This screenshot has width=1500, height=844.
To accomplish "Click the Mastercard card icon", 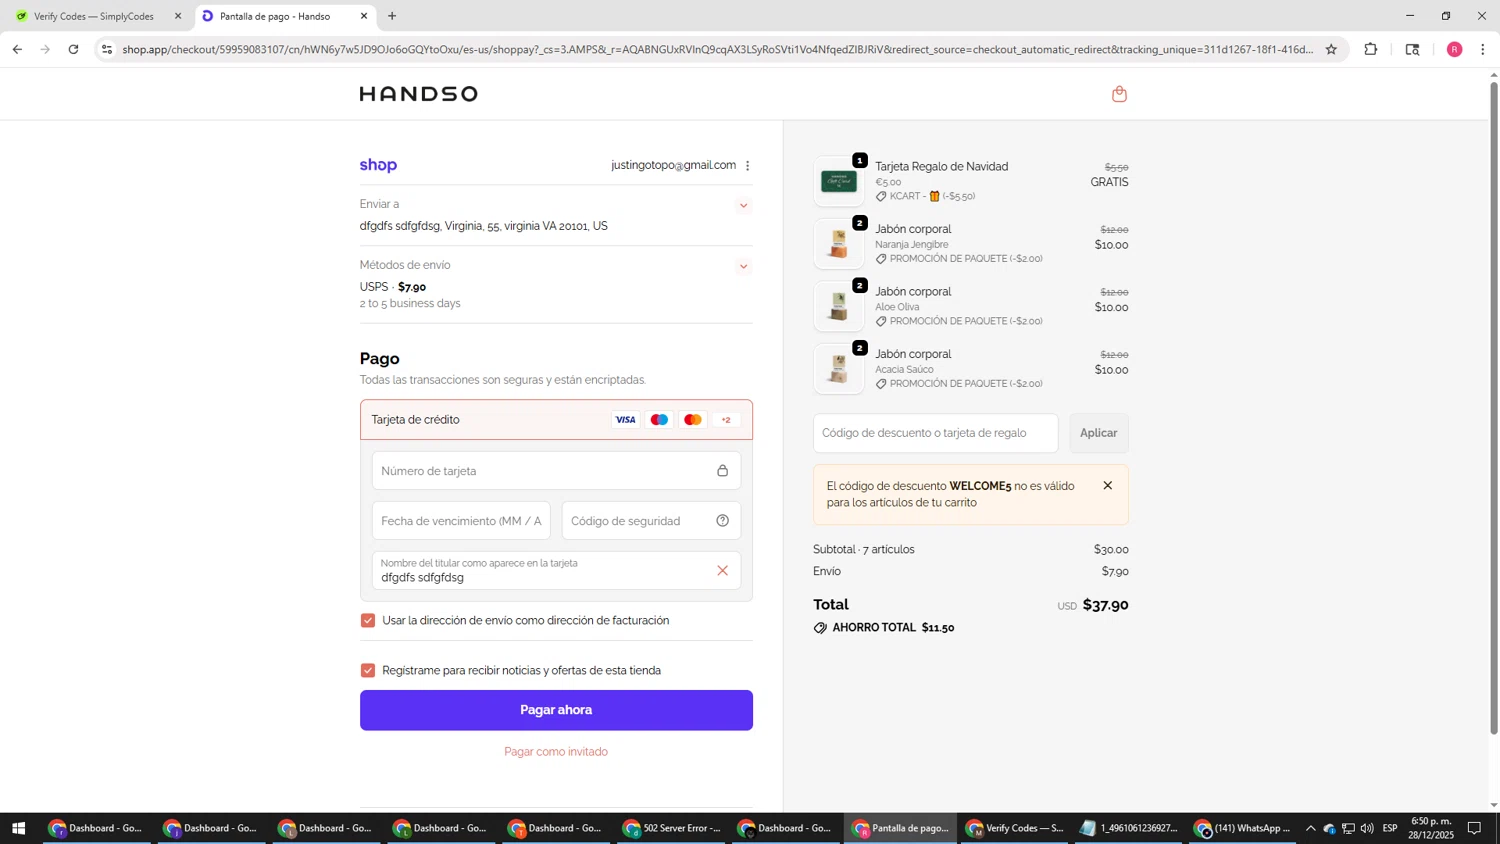I will click(692, 420).
